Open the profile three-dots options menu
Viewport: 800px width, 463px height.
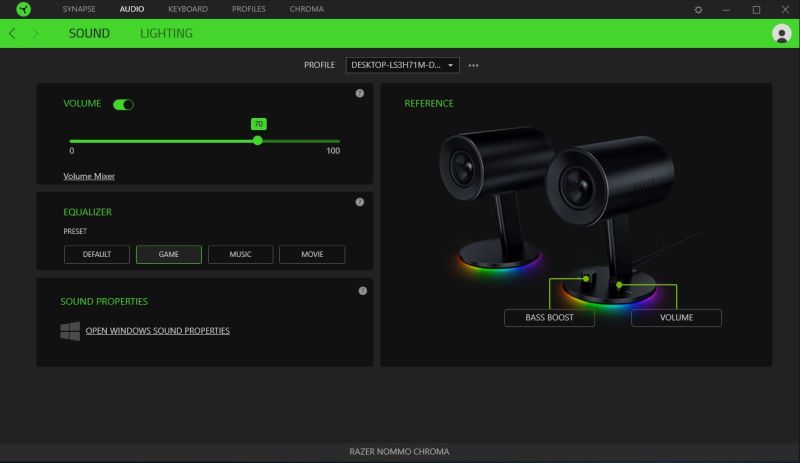click(473, 65)
